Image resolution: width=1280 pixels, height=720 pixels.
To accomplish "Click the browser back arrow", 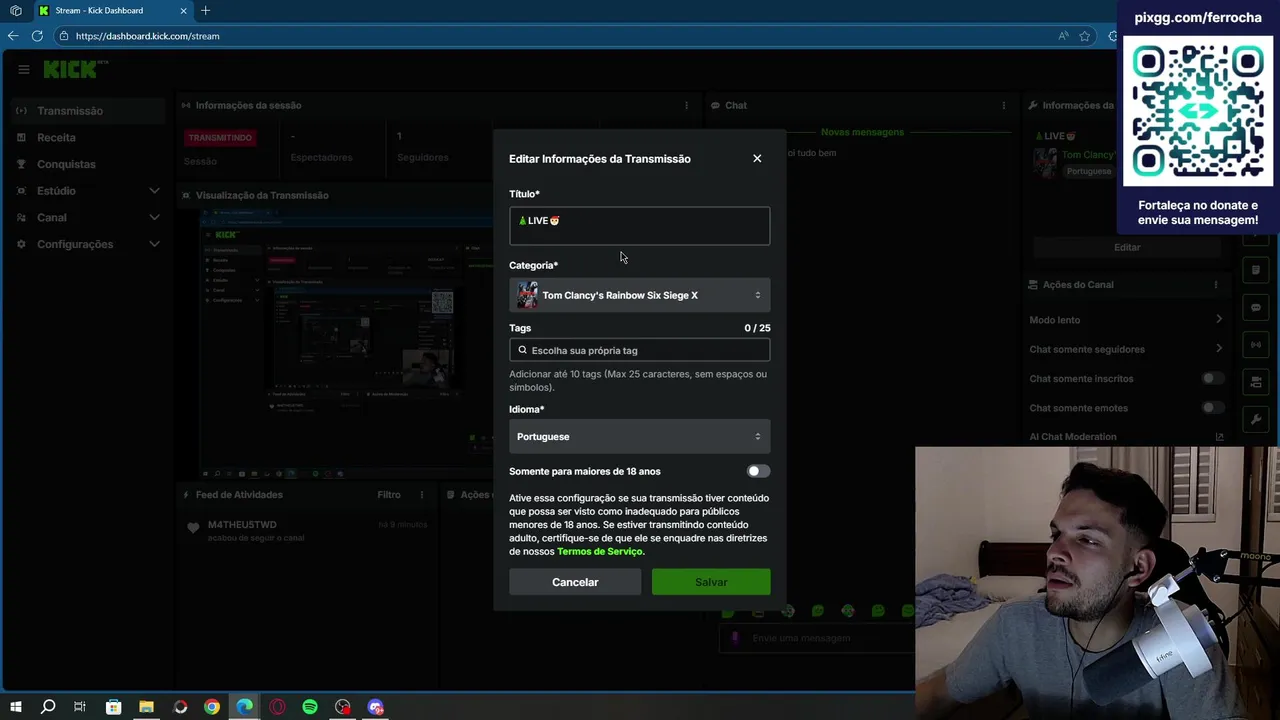I will pyautogui.click(x=13, y=36).
